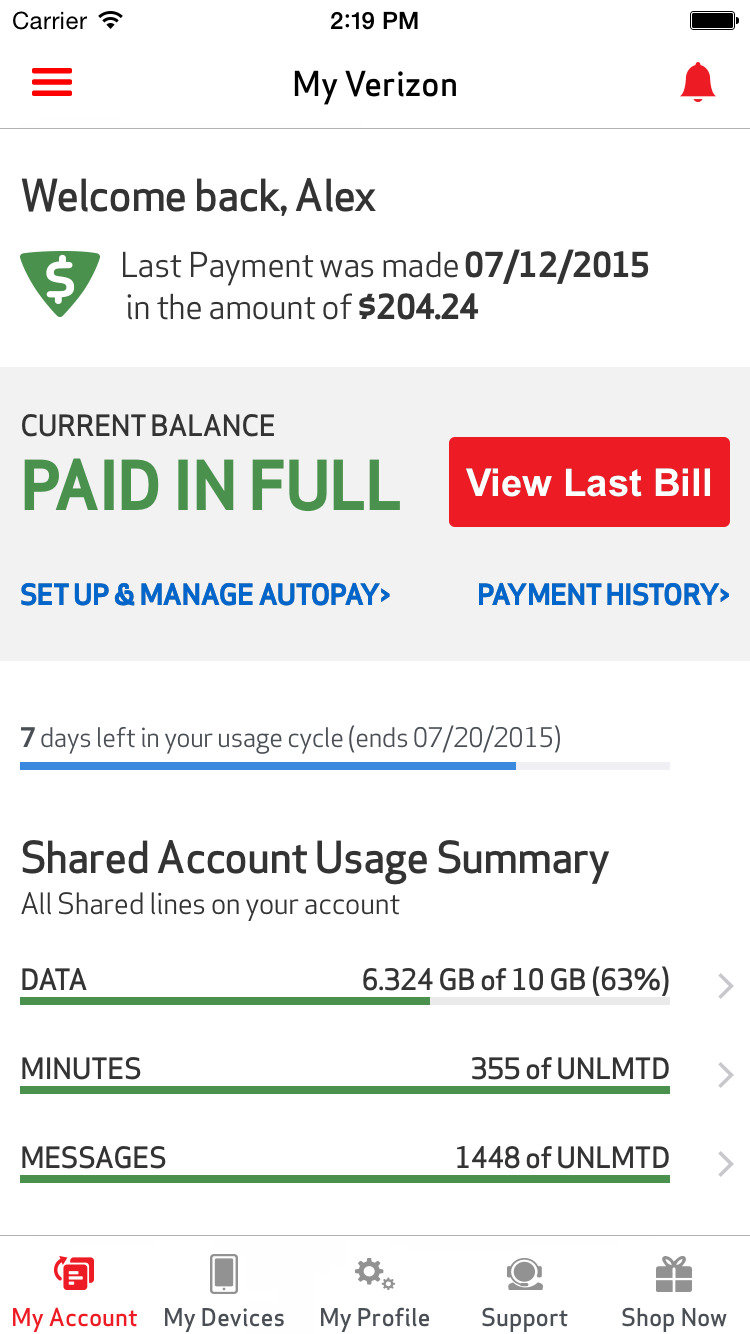Tap the Support headset icon

coord(524,1274)
